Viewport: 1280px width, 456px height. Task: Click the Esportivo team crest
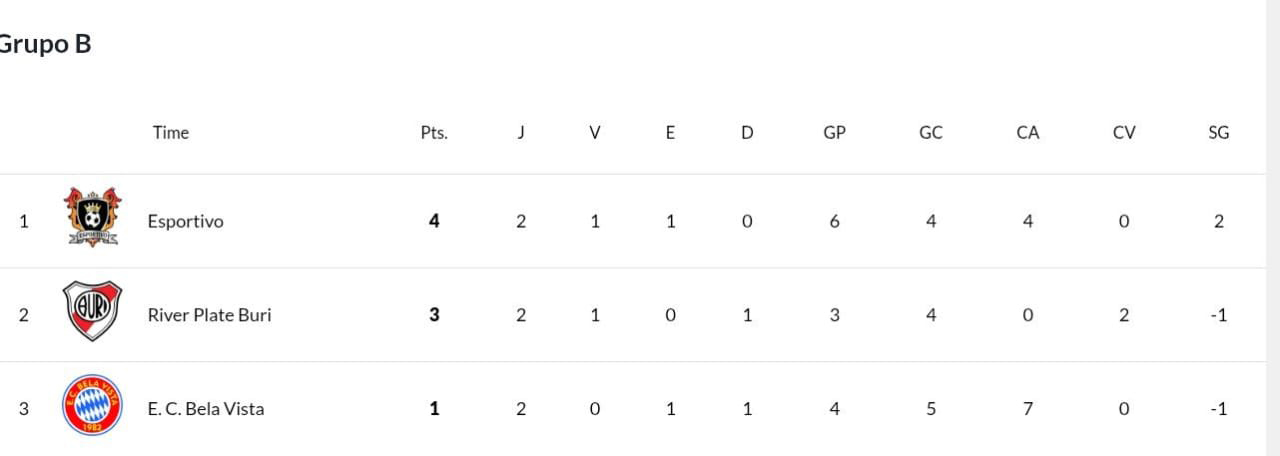pos(92,217)
